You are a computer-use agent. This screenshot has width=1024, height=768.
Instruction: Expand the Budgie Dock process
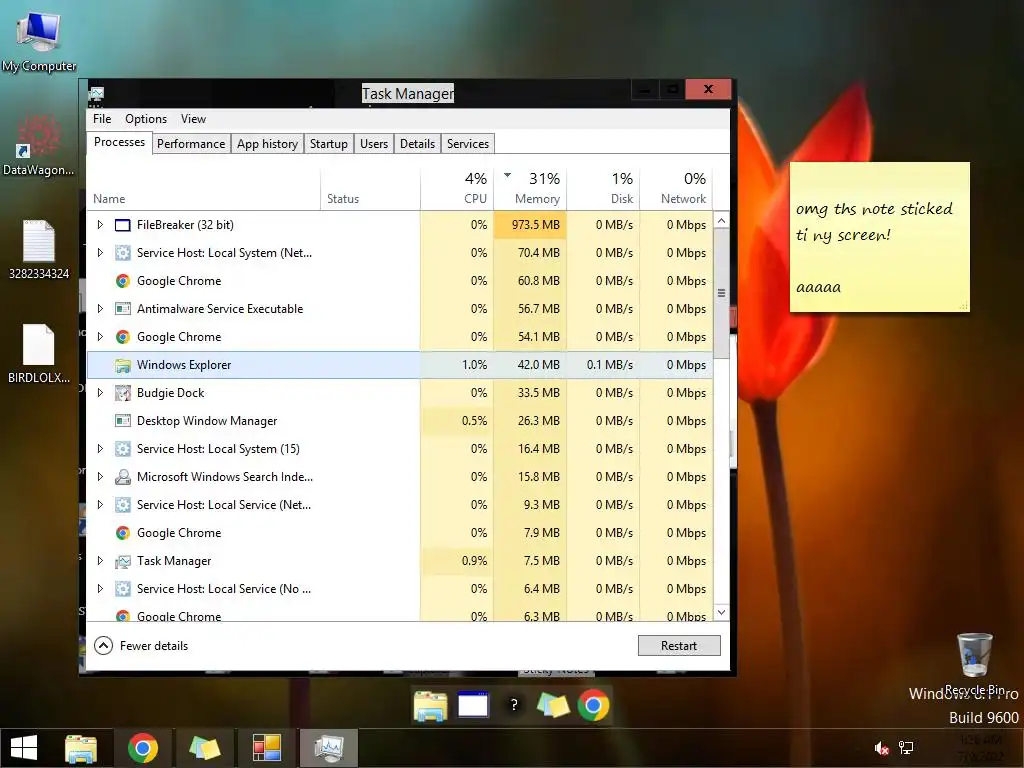point(100,393)
